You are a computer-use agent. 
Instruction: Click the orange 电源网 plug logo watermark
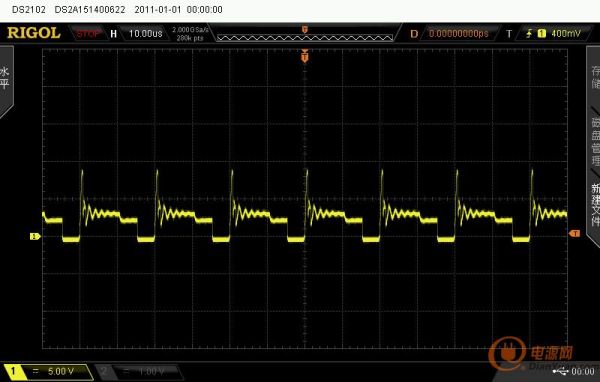[507, 353]
